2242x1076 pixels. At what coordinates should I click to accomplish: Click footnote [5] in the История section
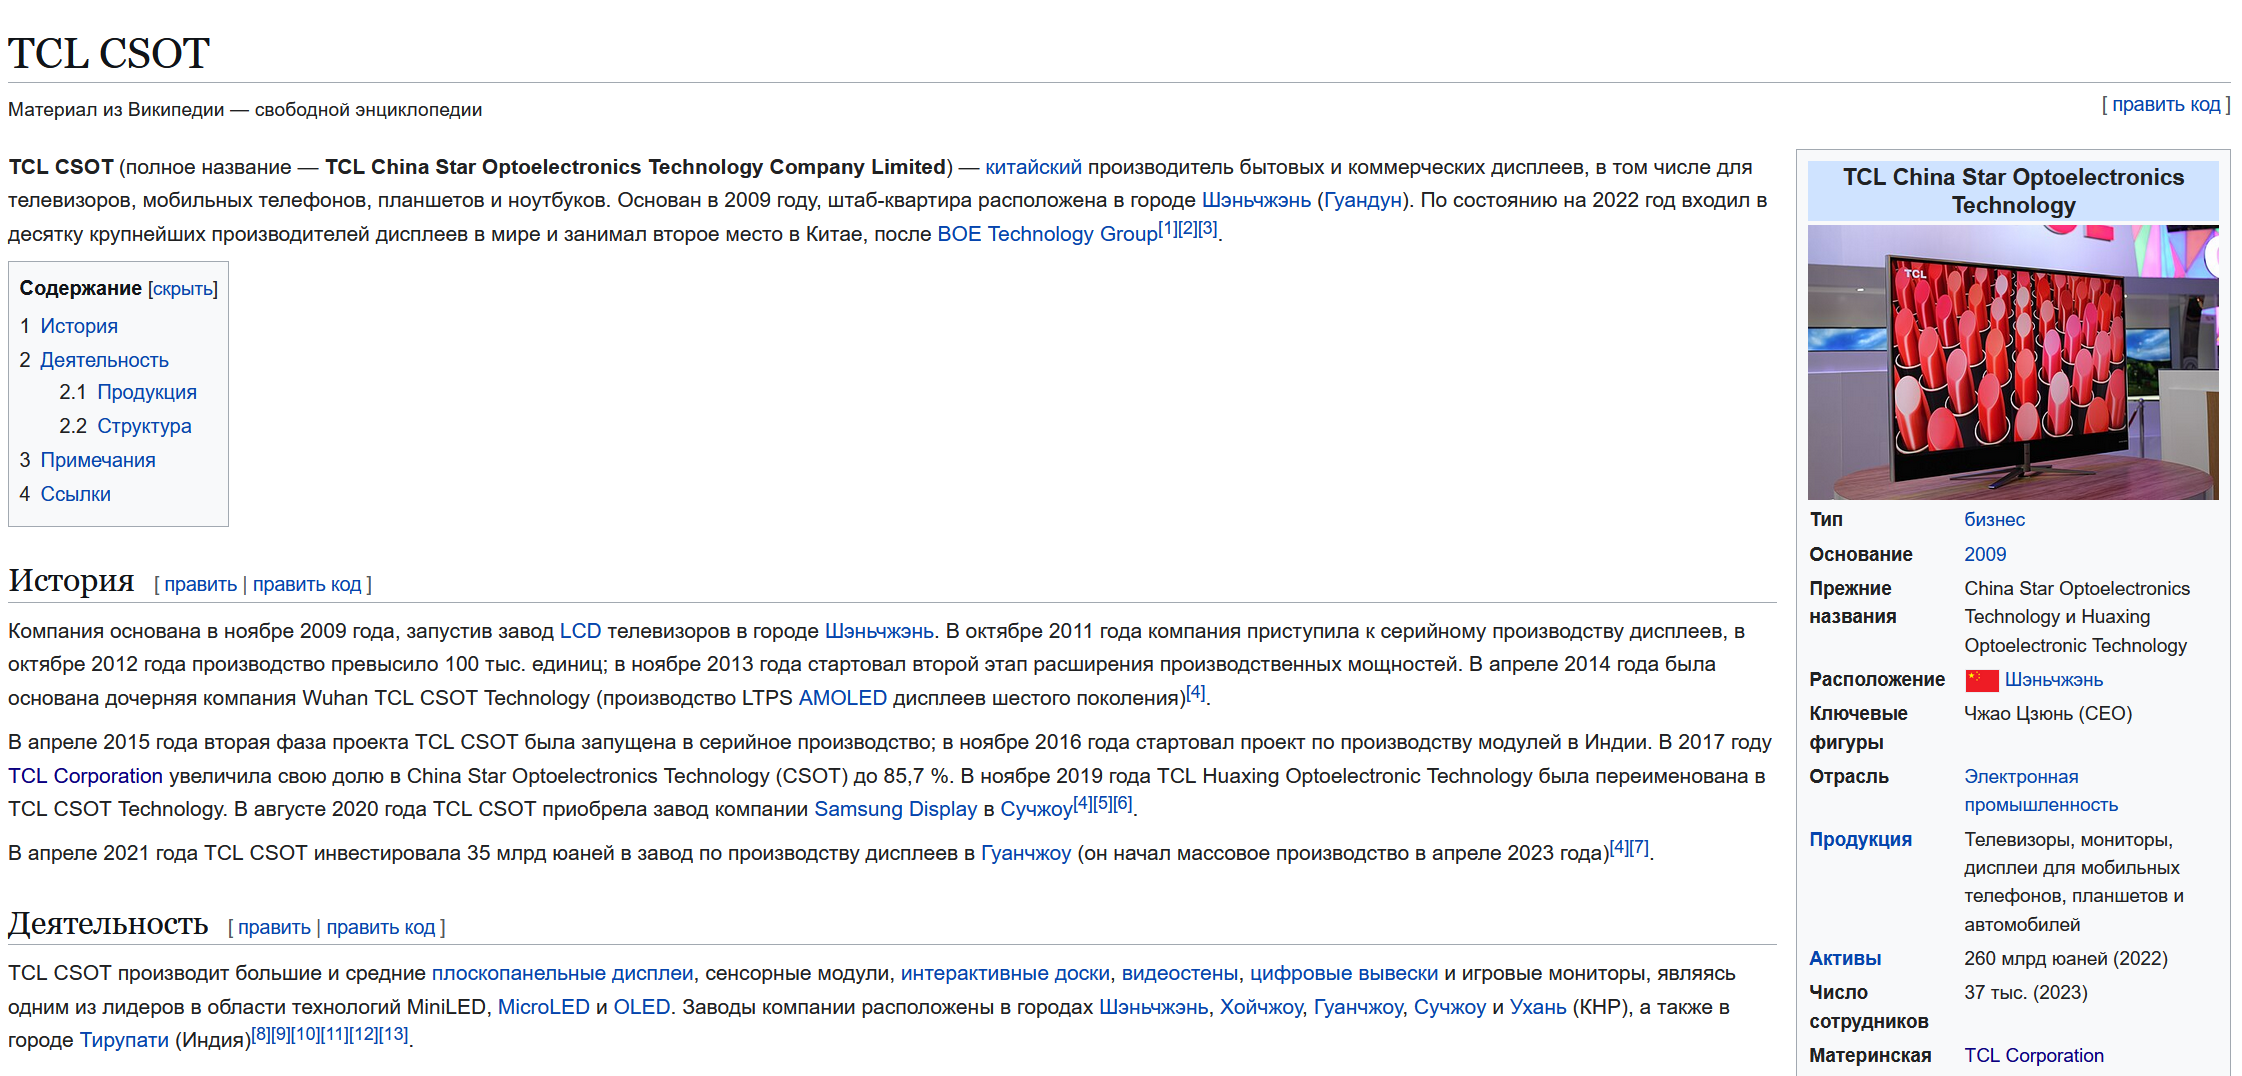pos(1102,803)
